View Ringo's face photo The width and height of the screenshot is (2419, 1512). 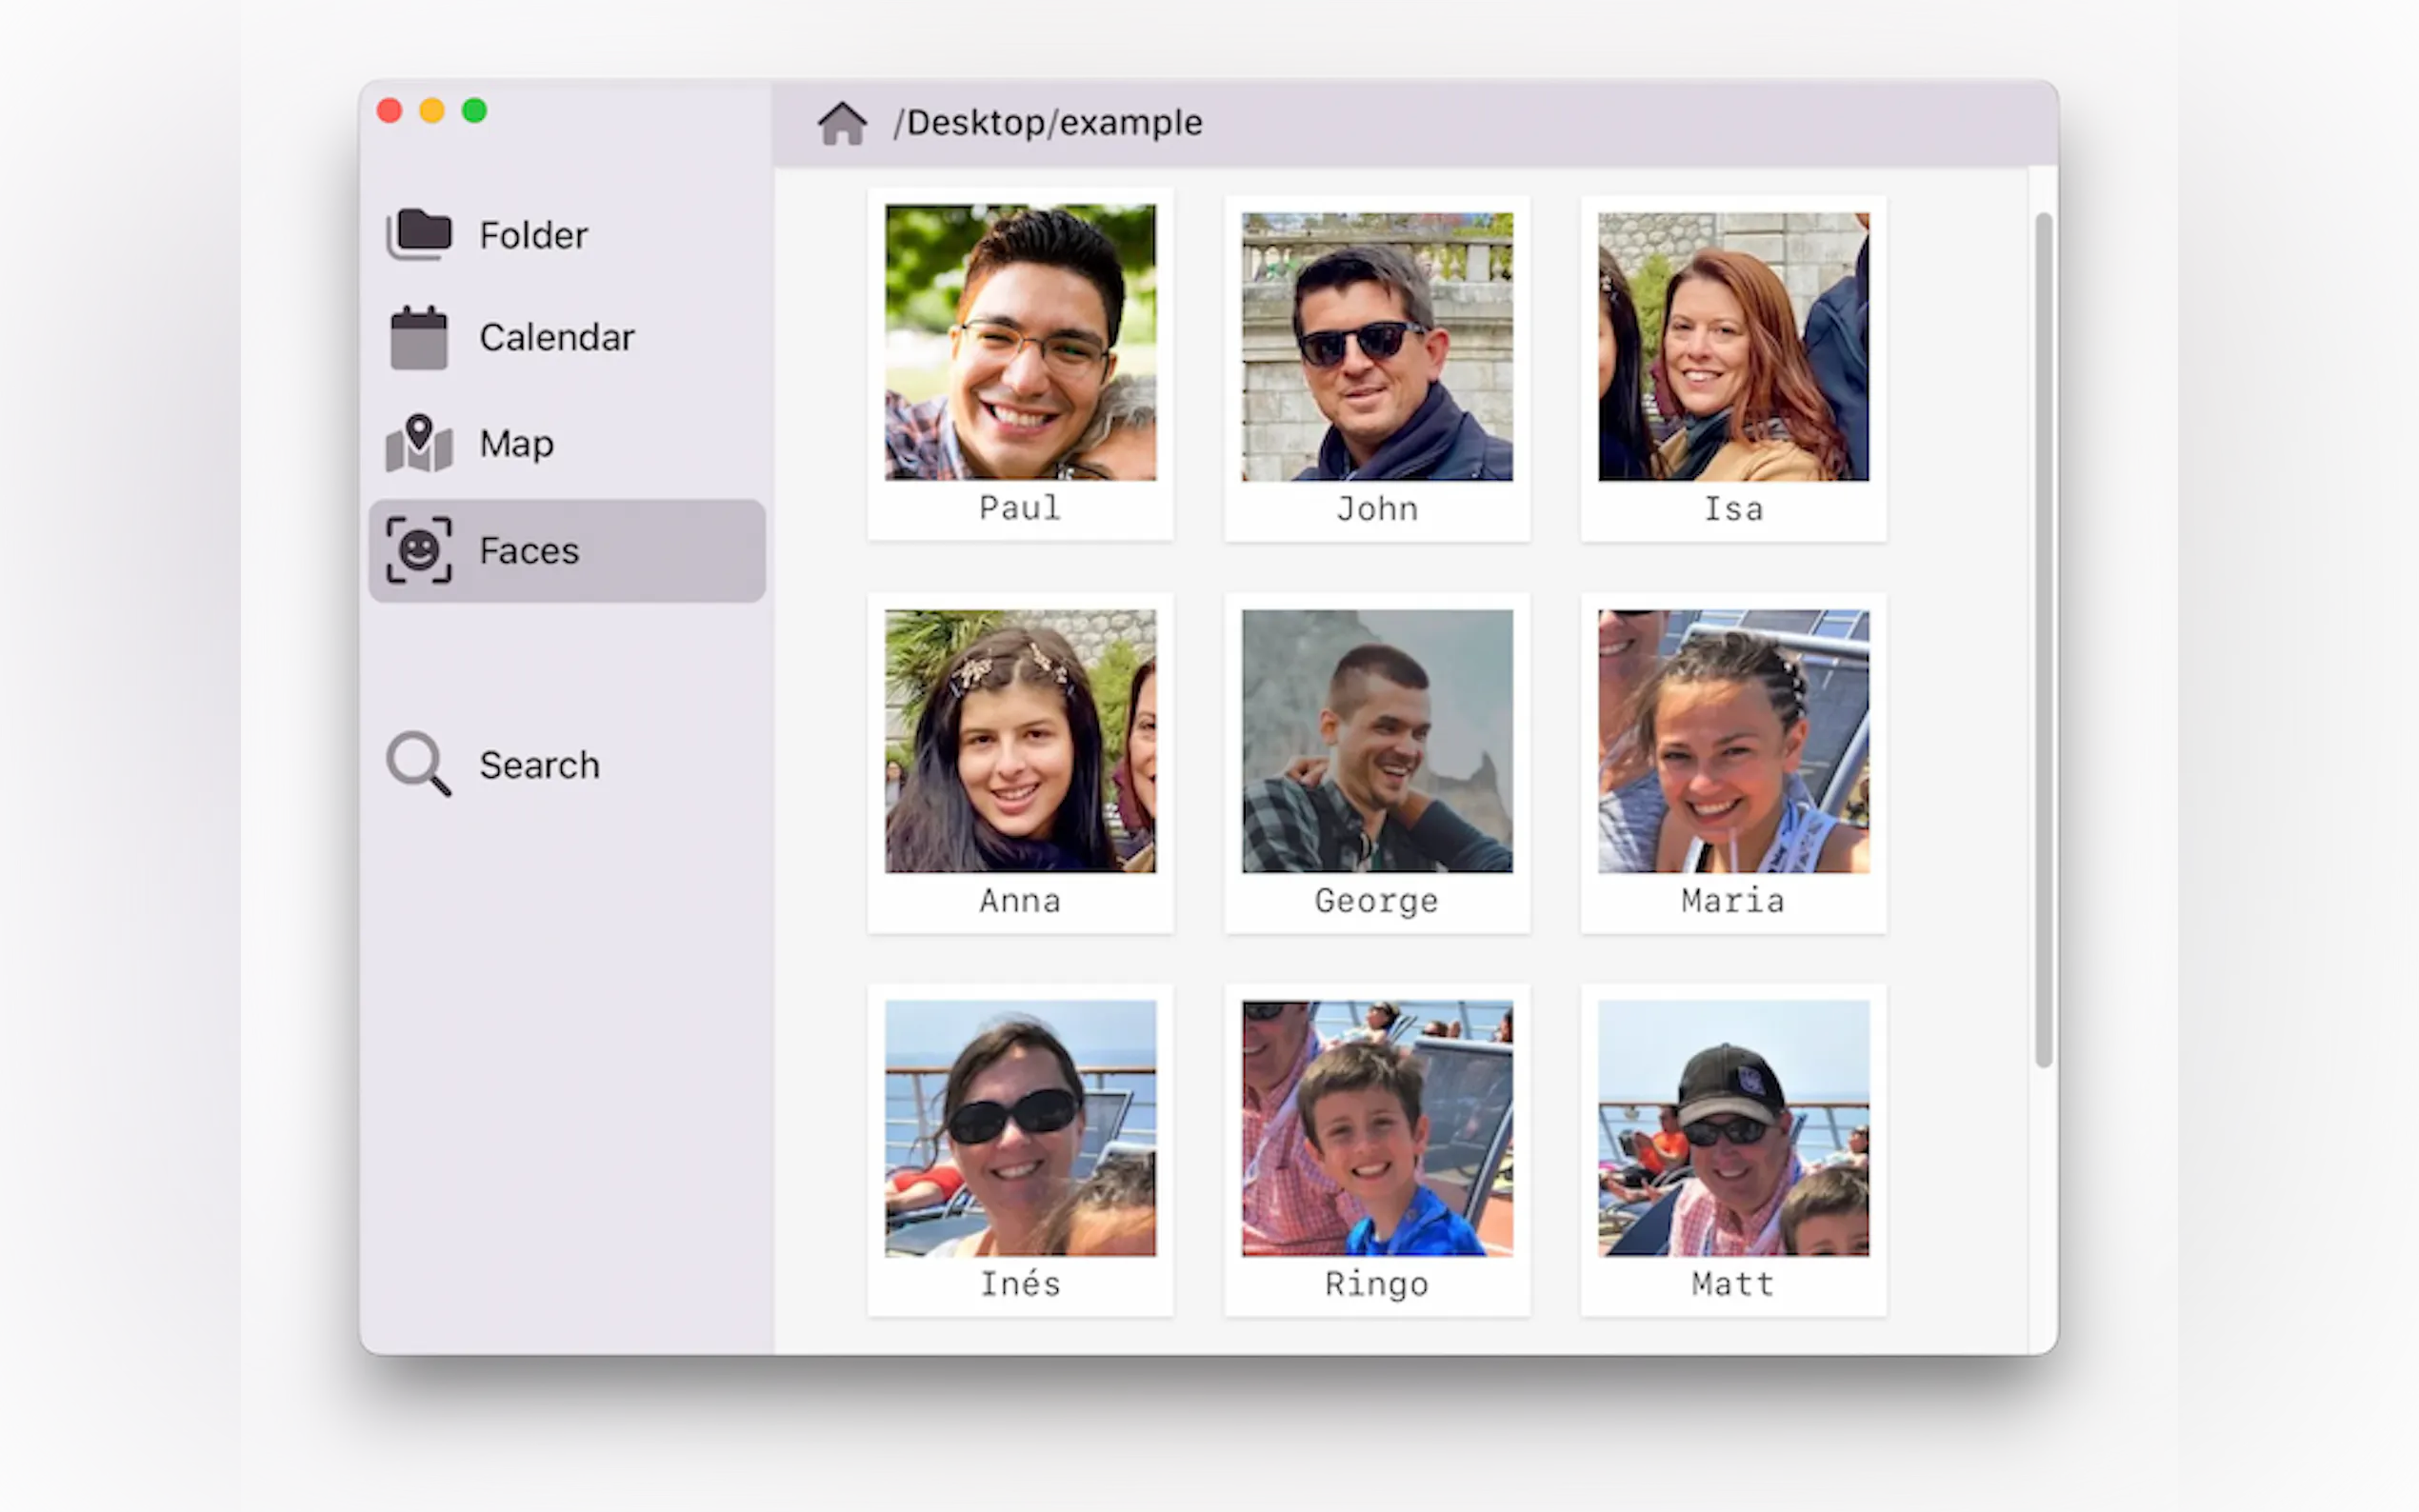[1377, 1128]
